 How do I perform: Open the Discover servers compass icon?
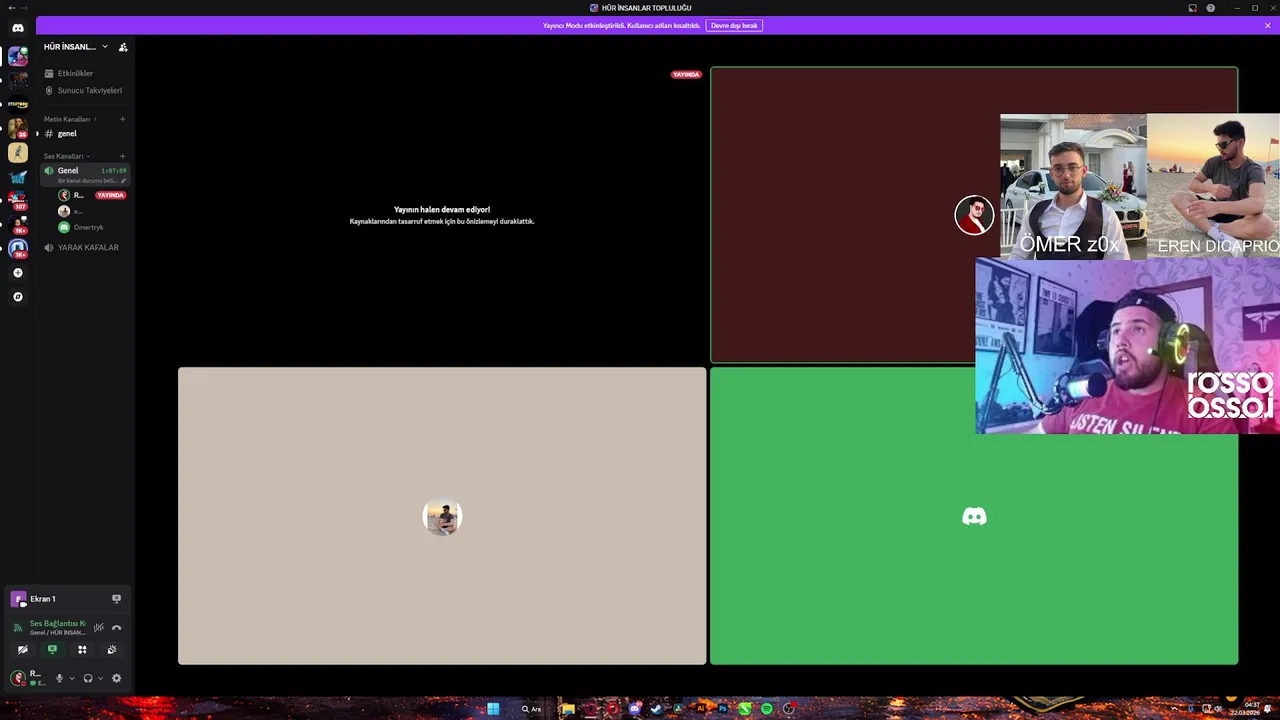(18, 297)
